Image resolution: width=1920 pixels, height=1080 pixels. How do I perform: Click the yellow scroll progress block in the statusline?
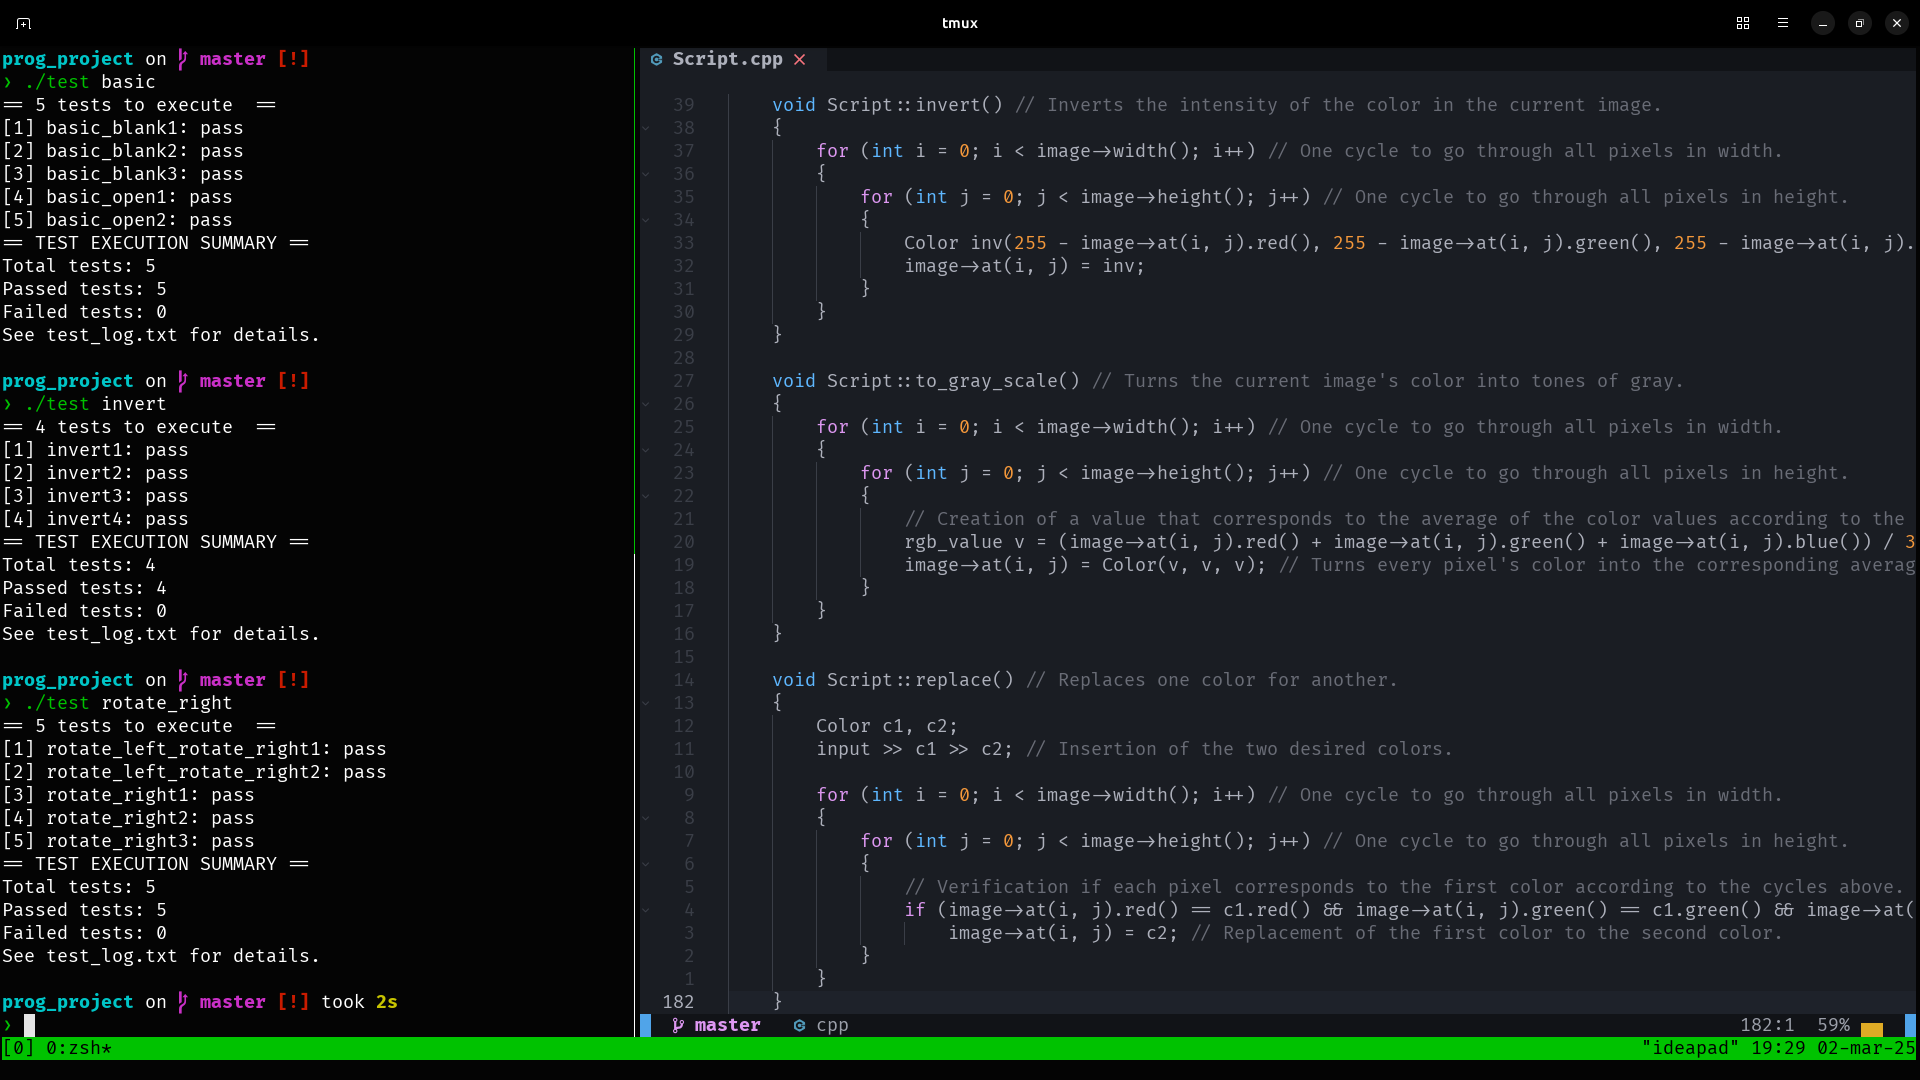[x=1872, y=1026]
